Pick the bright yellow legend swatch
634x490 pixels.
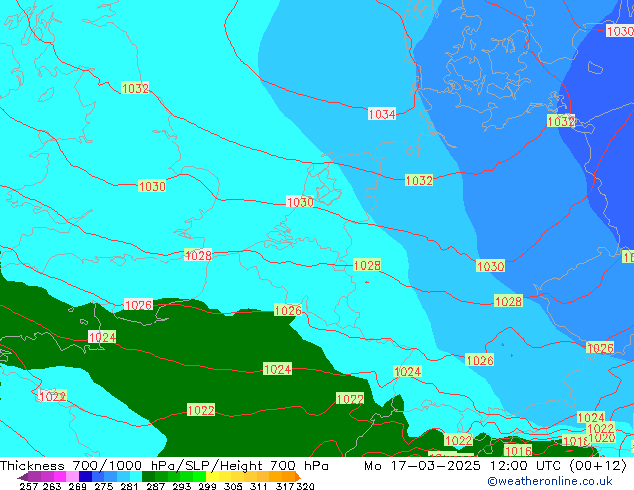pyautogui.click(x=212, y=476)
